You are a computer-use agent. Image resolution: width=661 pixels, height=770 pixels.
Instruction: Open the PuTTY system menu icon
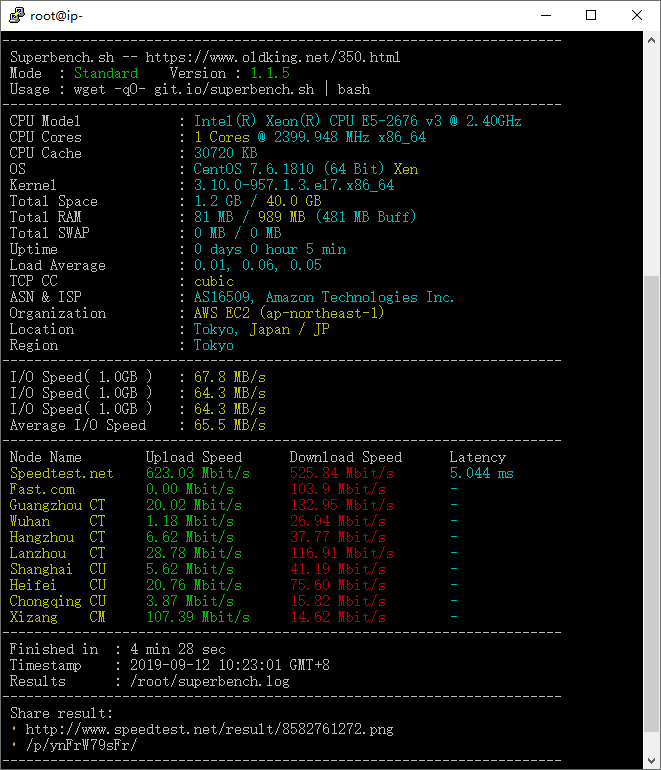point(14,15)
